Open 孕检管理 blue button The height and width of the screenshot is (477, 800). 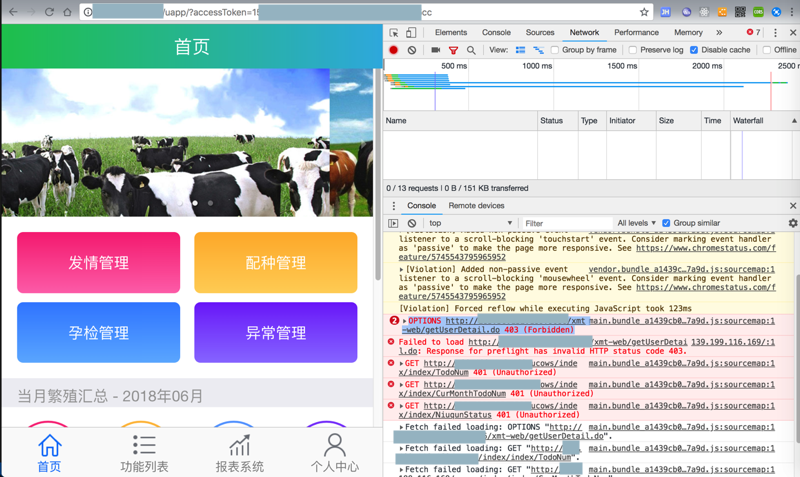[x=98, y=333]
